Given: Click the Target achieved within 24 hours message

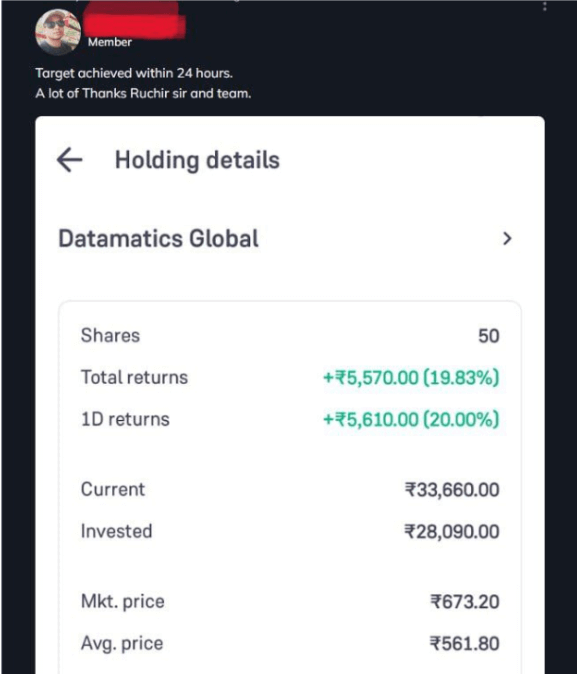Looking at the screenshot, I should [x=134, y=73].
